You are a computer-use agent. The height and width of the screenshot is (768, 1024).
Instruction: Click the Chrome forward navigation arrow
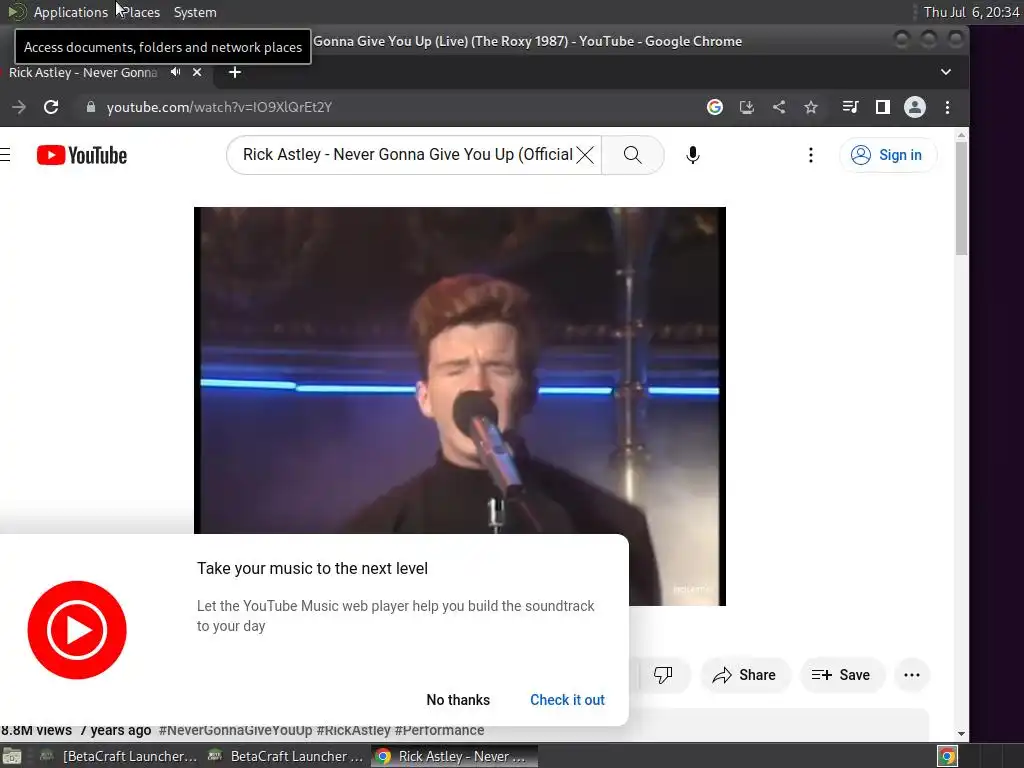[x=19, y=107]
